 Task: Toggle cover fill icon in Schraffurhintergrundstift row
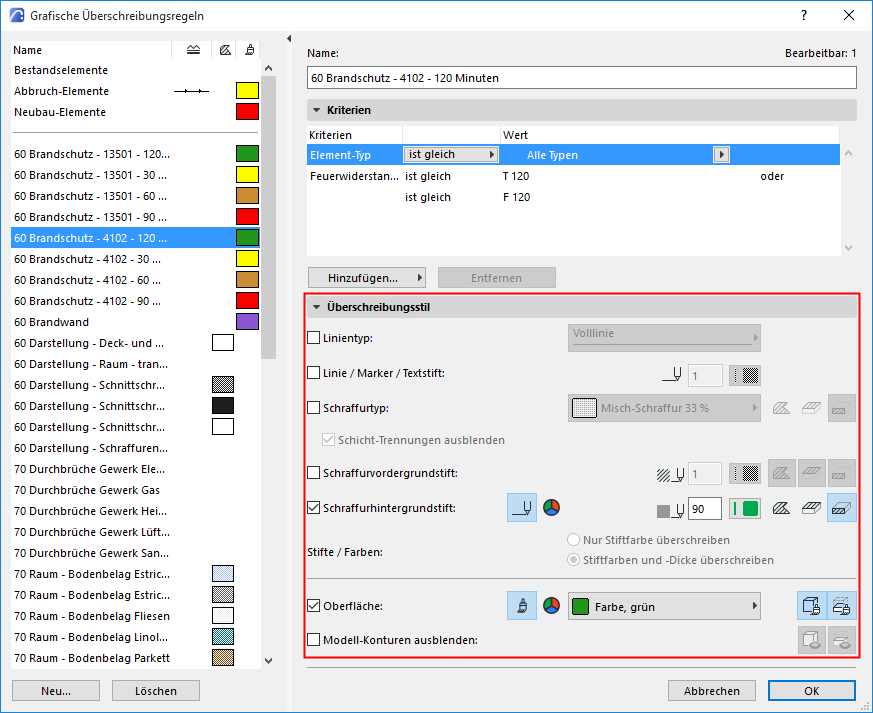point(811,508)
